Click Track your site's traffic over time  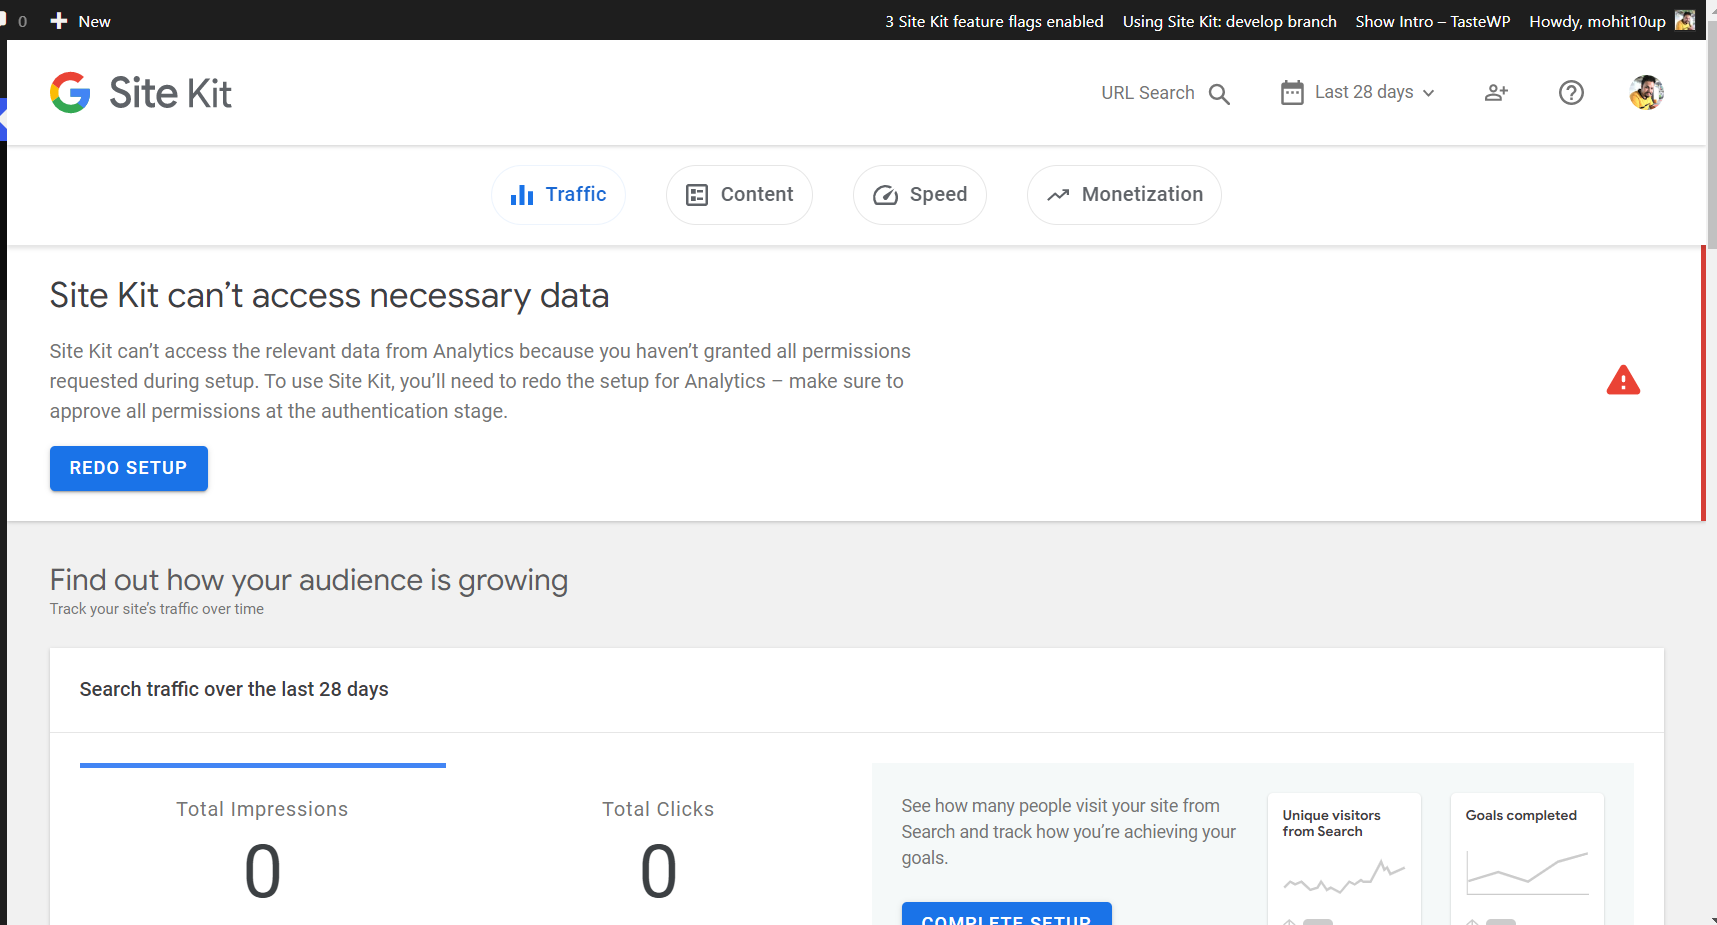click(x=157, y=609)
